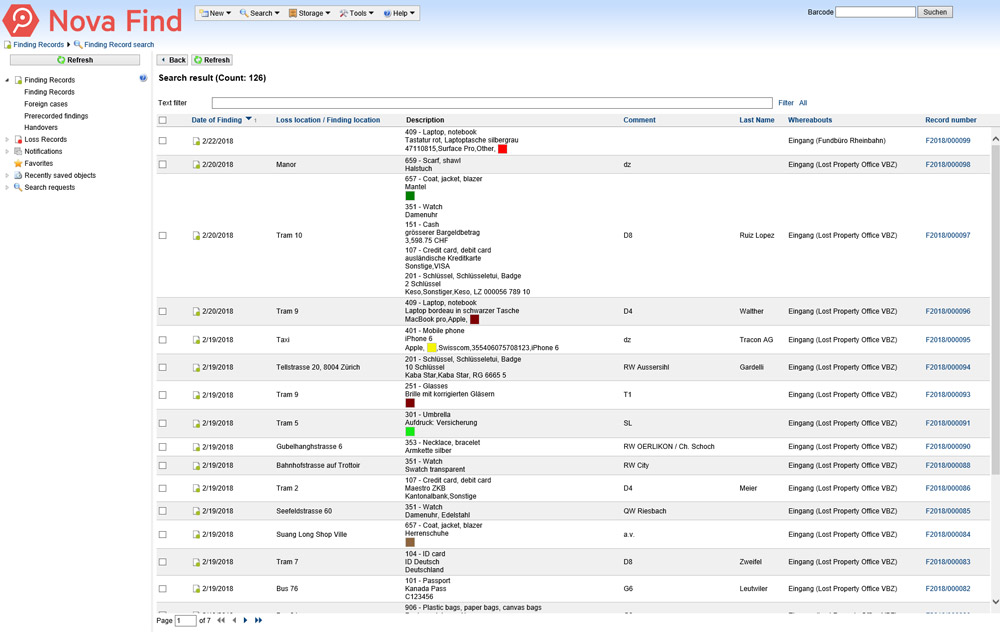1000x641 pixels.
Task: Click the Favorites star icon
Action: point(18,163)
